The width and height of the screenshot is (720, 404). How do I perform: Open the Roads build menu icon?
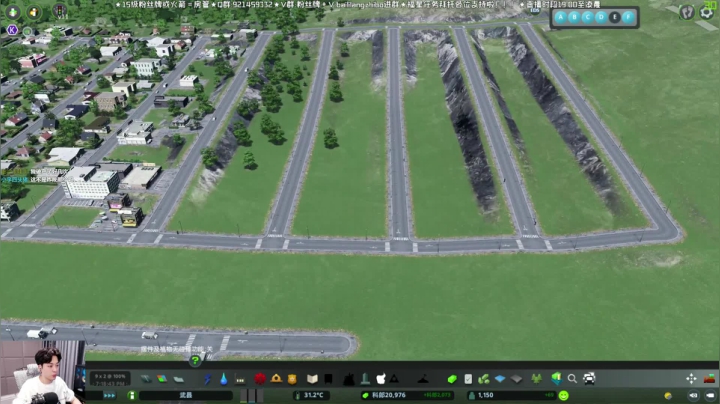(x=146, y=379)
